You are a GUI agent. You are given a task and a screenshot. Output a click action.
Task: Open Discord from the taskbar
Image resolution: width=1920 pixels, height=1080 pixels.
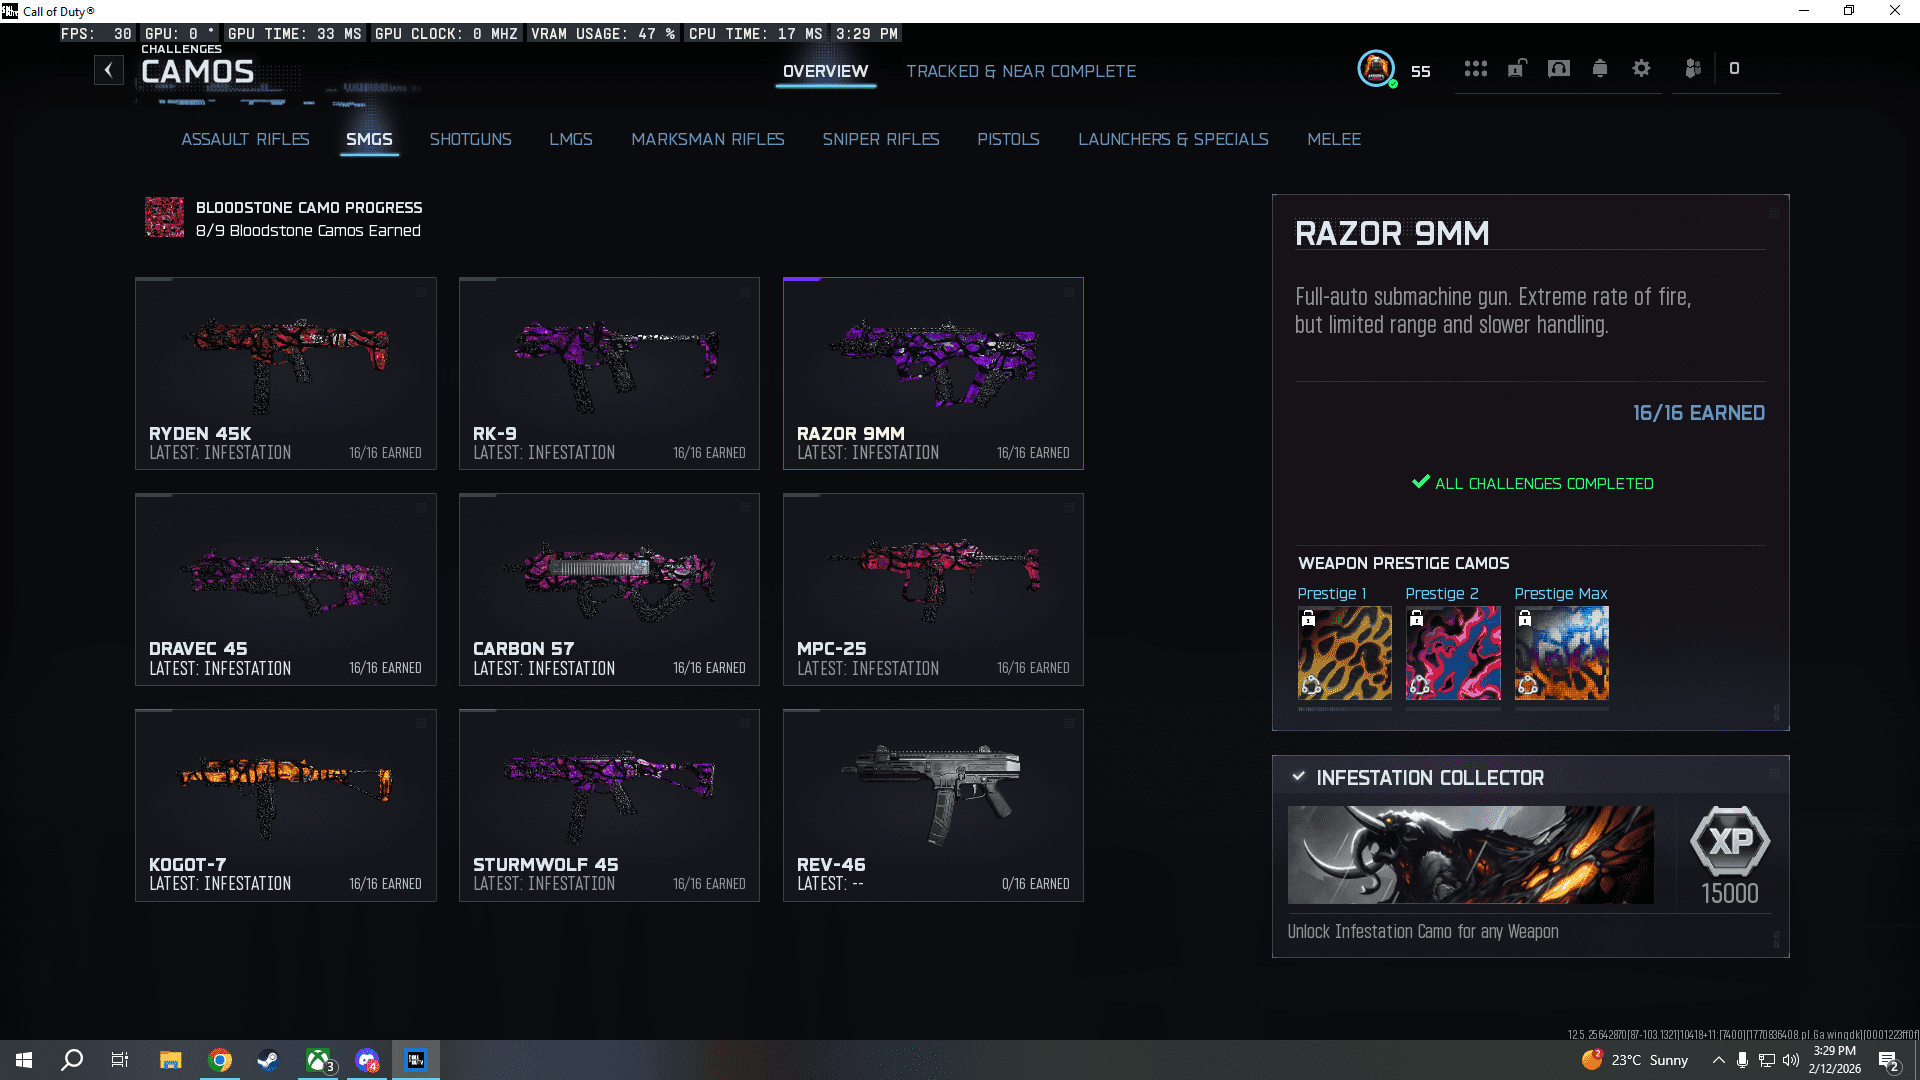pyautogui.click(x=367, y=1060)
